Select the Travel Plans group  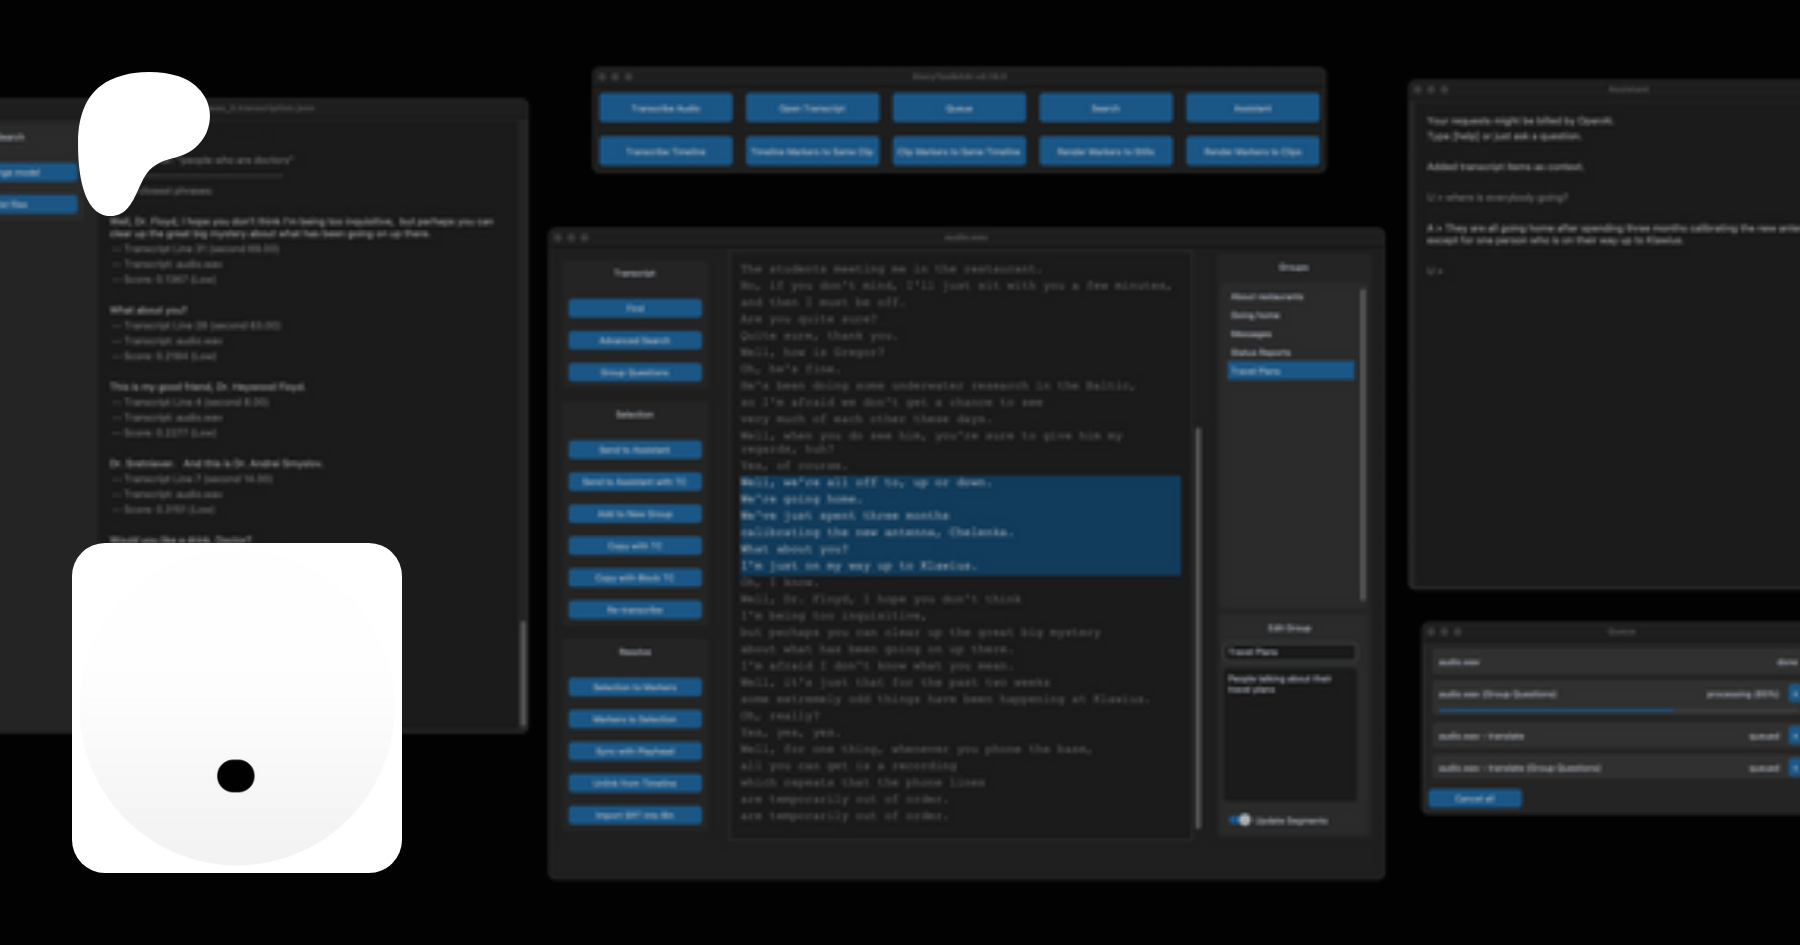pos(1290,371)
